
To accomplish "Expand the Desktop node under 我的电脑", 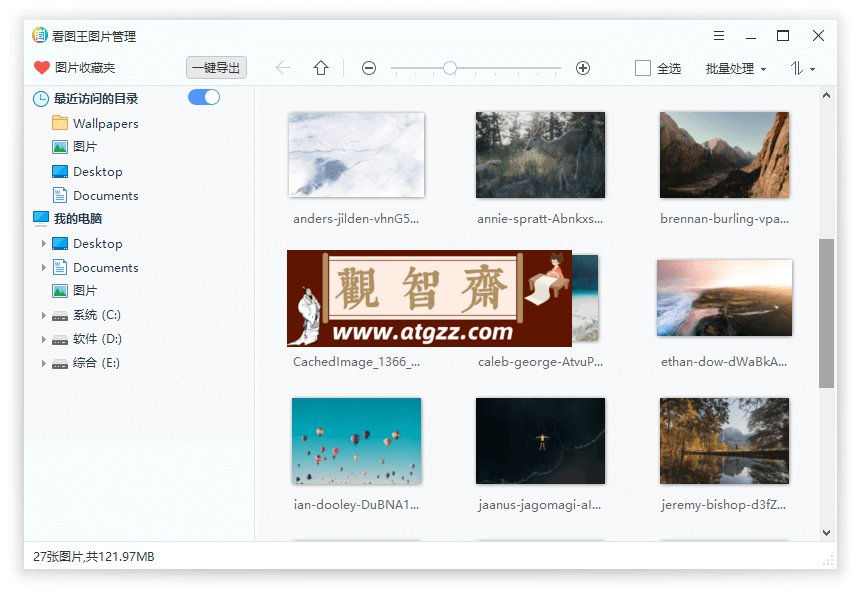I will [43, 243].
